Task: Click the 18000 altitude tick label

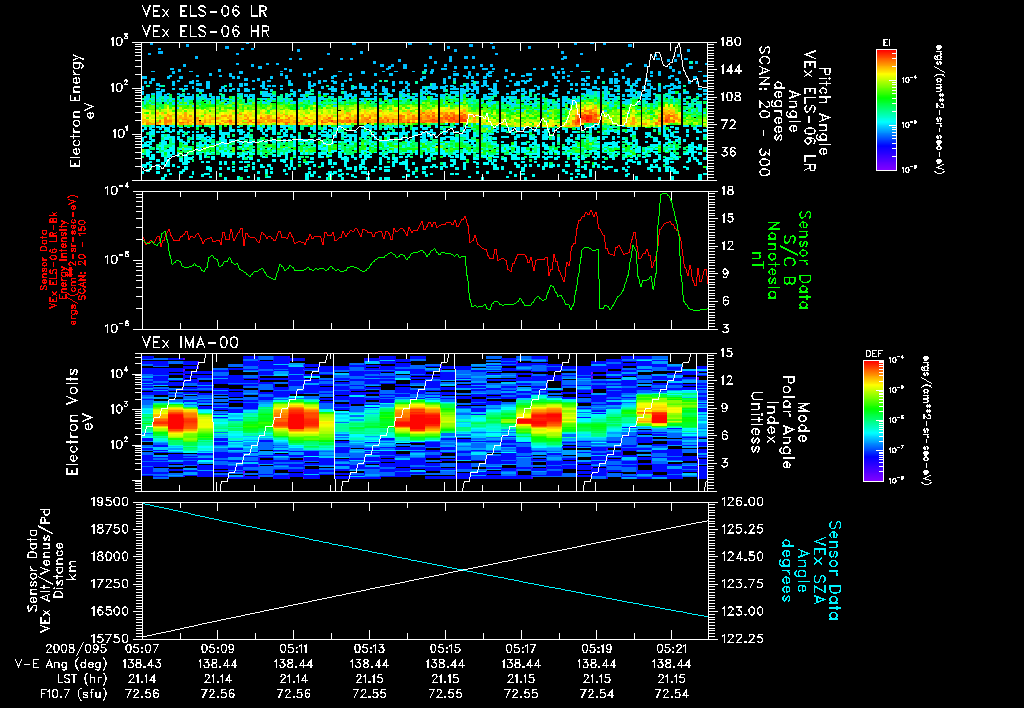Action: (x=110, y=556)
